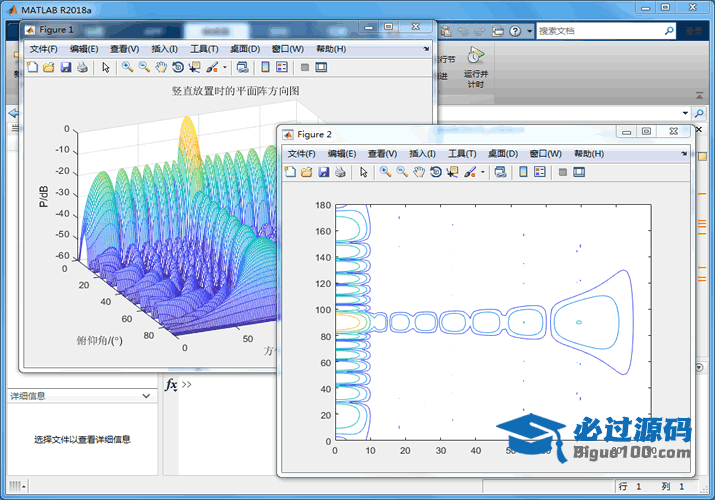Click Open File folder icon in Figure 1

tap(48, 67)
